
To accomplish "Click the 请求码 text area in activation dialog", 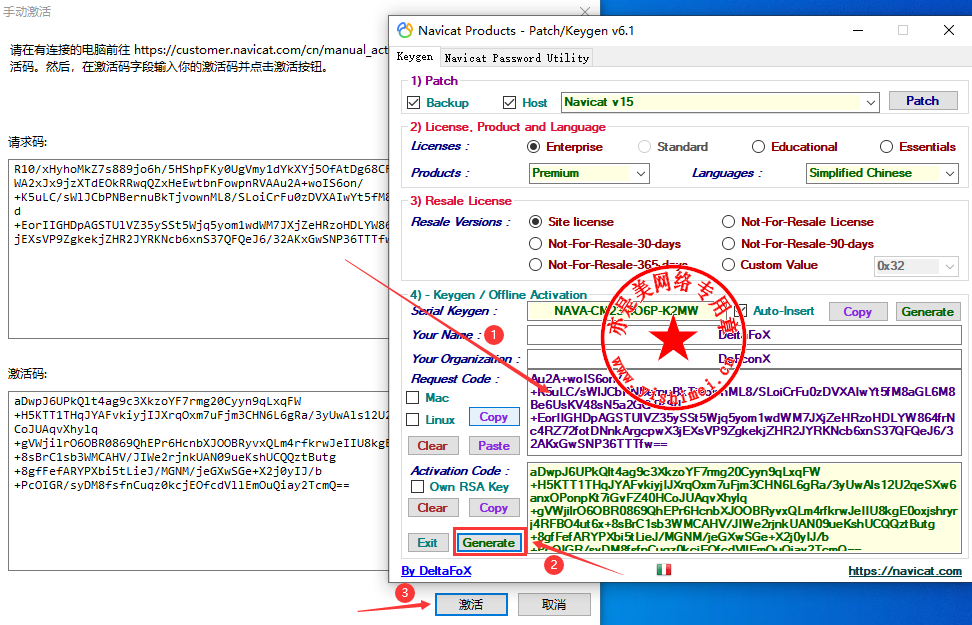I will point(198,249).
